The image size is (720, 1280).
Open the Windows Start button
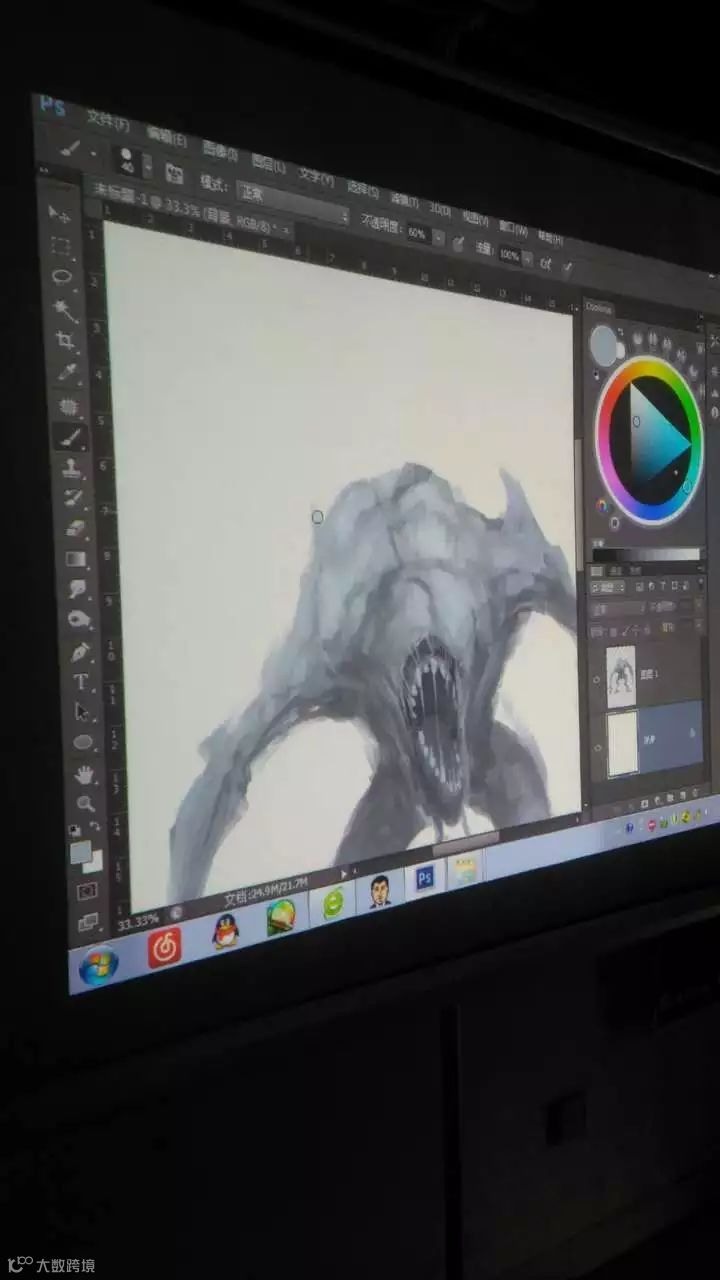tap(98, 966)
